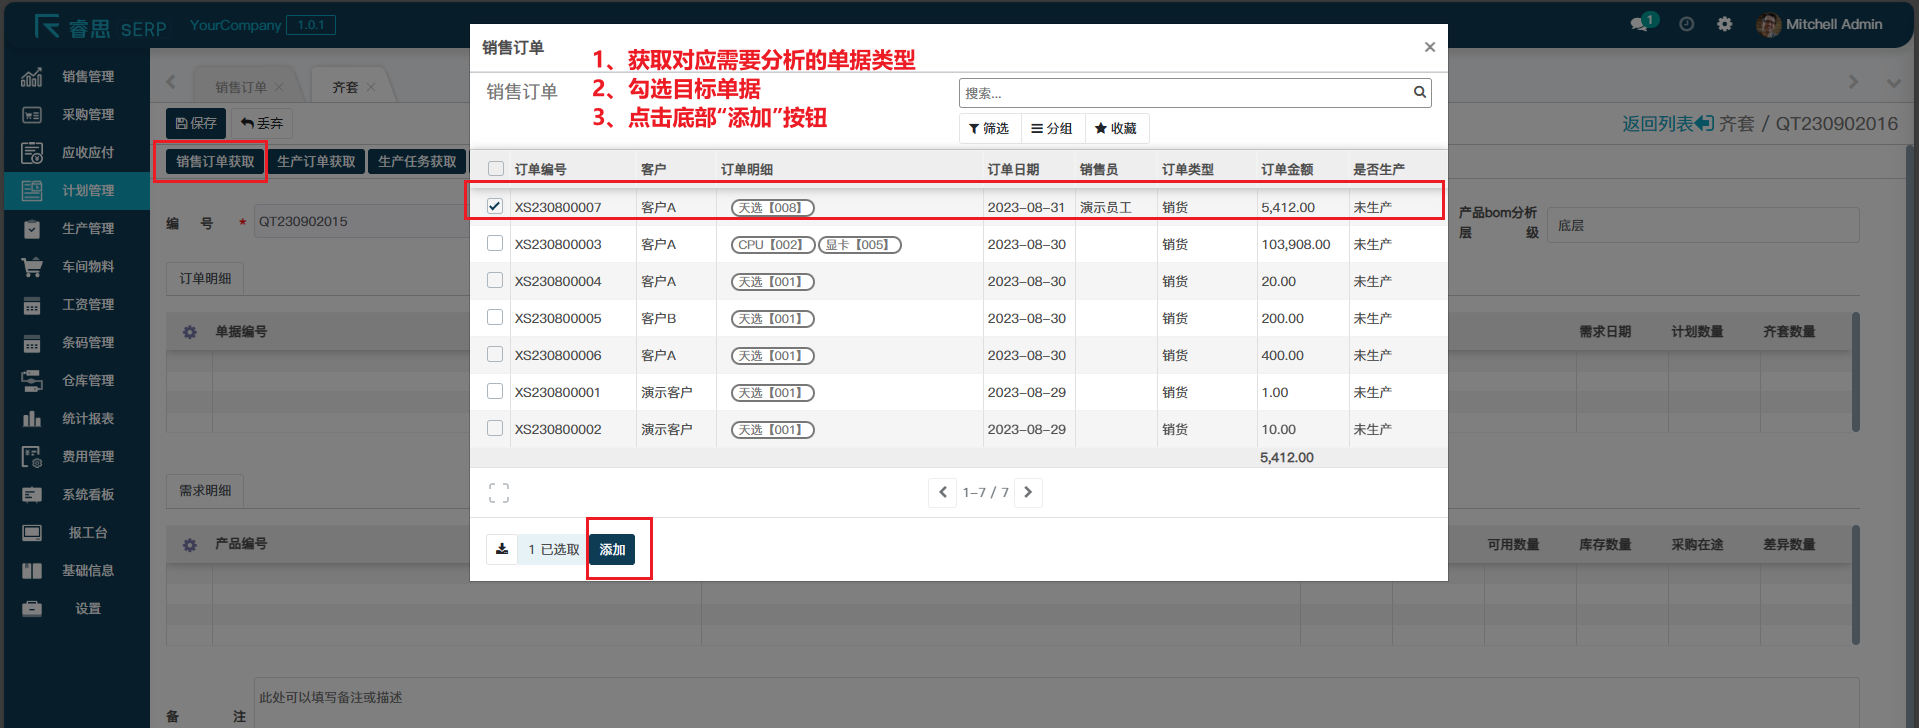The height and width of the screenshot is (728, 1919).
Task: Click the order search input field
Action: (1183, 93)
